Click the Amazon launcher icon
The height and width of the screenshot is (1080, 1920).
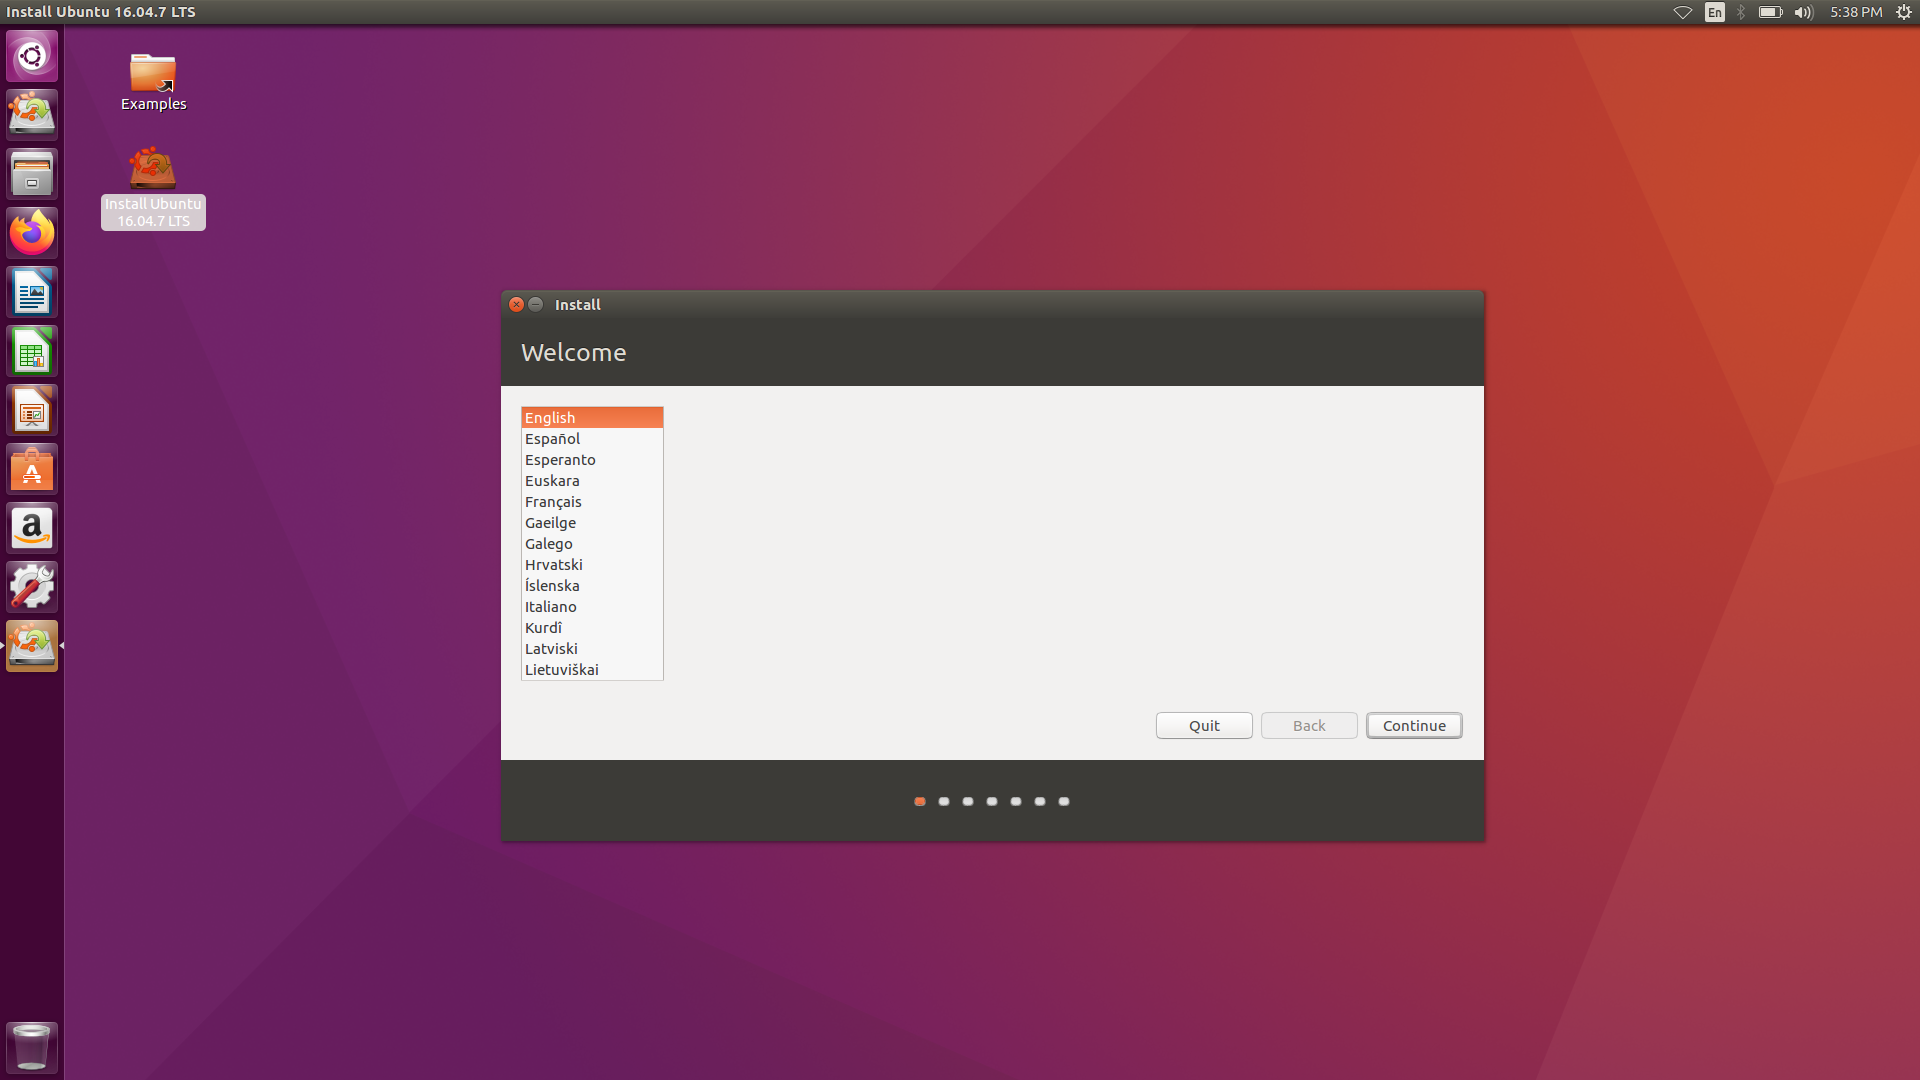[32, 528]
